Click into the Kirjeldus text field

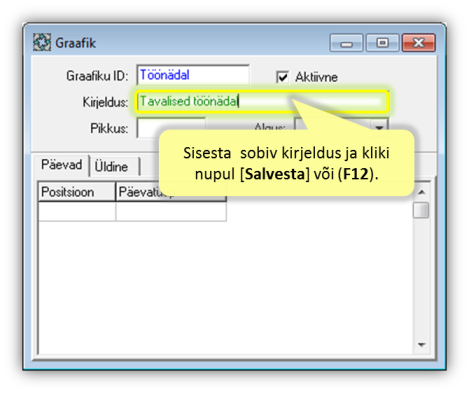tap(262, 101)
